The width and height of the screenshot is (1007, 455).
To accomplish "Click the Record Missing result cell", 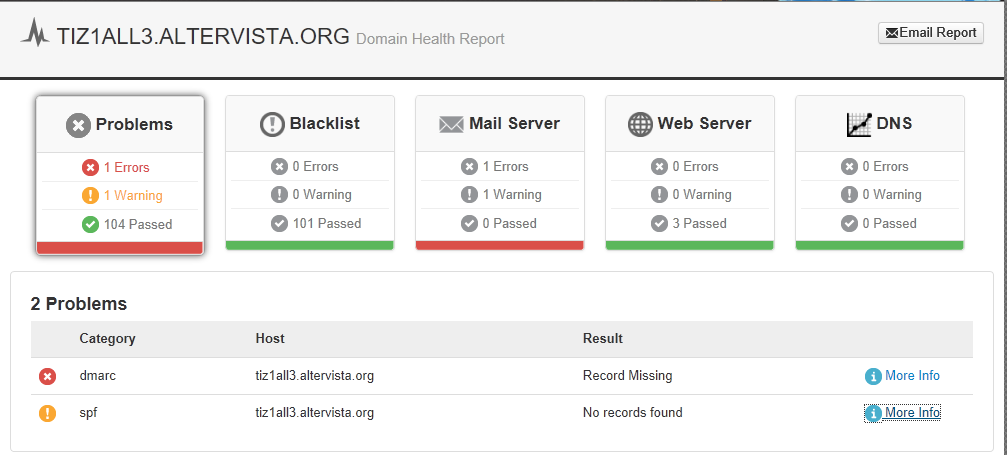I will click(627, 376).
